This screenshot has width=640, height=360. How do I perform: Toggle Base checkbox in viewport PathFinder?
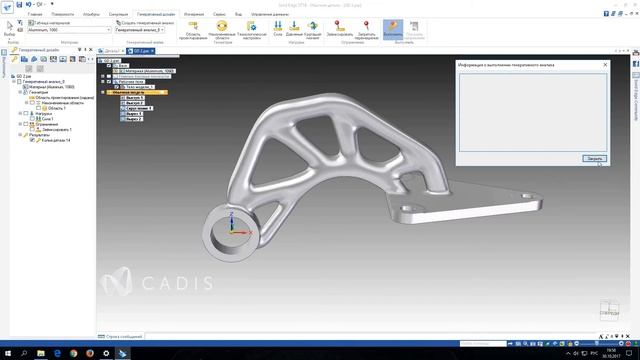[109, 65]
